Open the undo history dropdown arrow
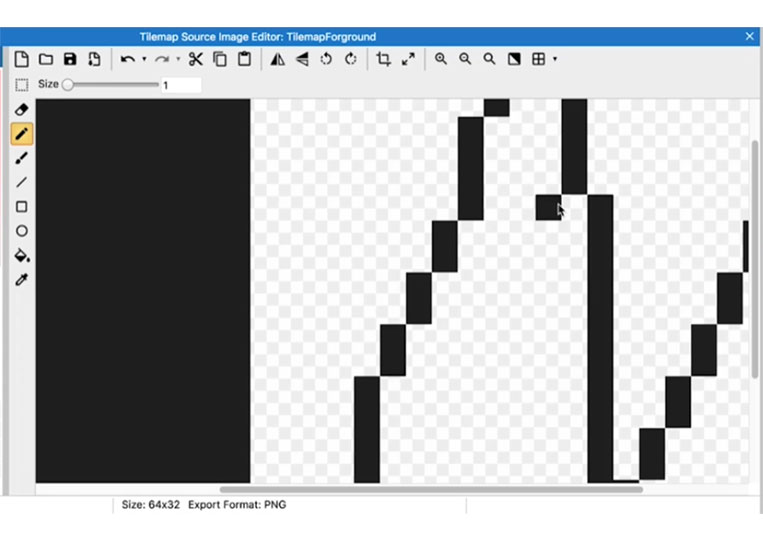Image resolution: width=763 pixels, height=541 pixels. click(x=144, y=59)
